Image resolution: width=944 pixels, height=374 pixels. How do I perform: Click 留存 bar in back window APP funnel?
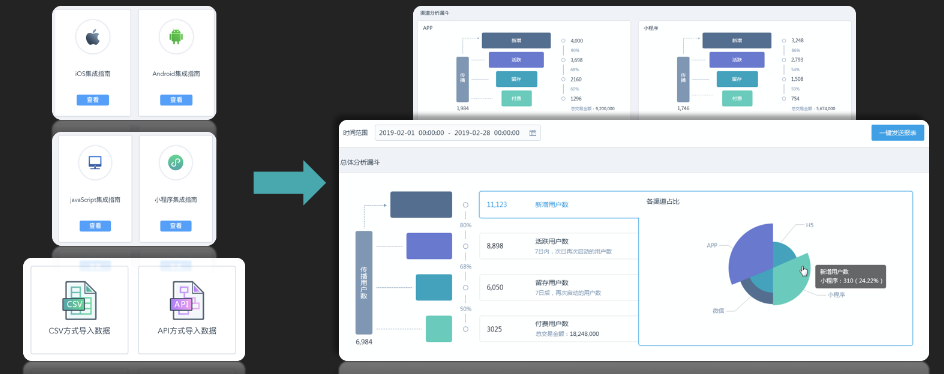click(x=516, y=79)
